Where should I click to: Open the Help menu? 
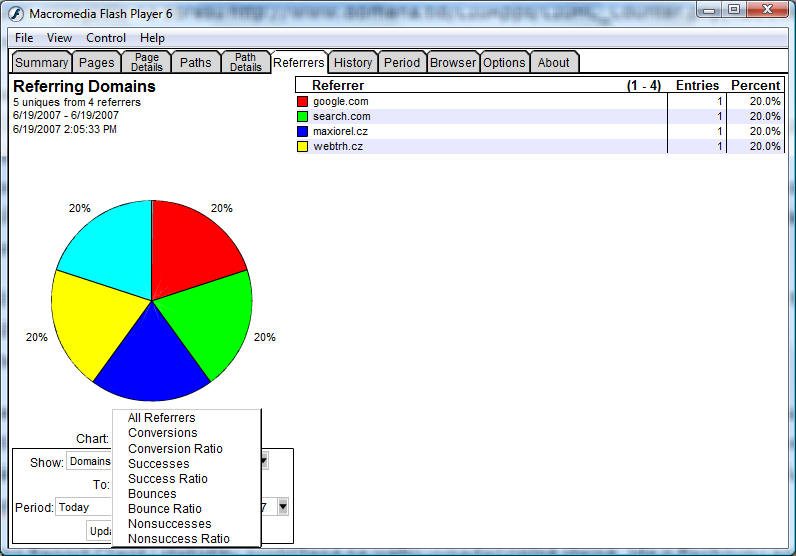(x=152, y=38)
